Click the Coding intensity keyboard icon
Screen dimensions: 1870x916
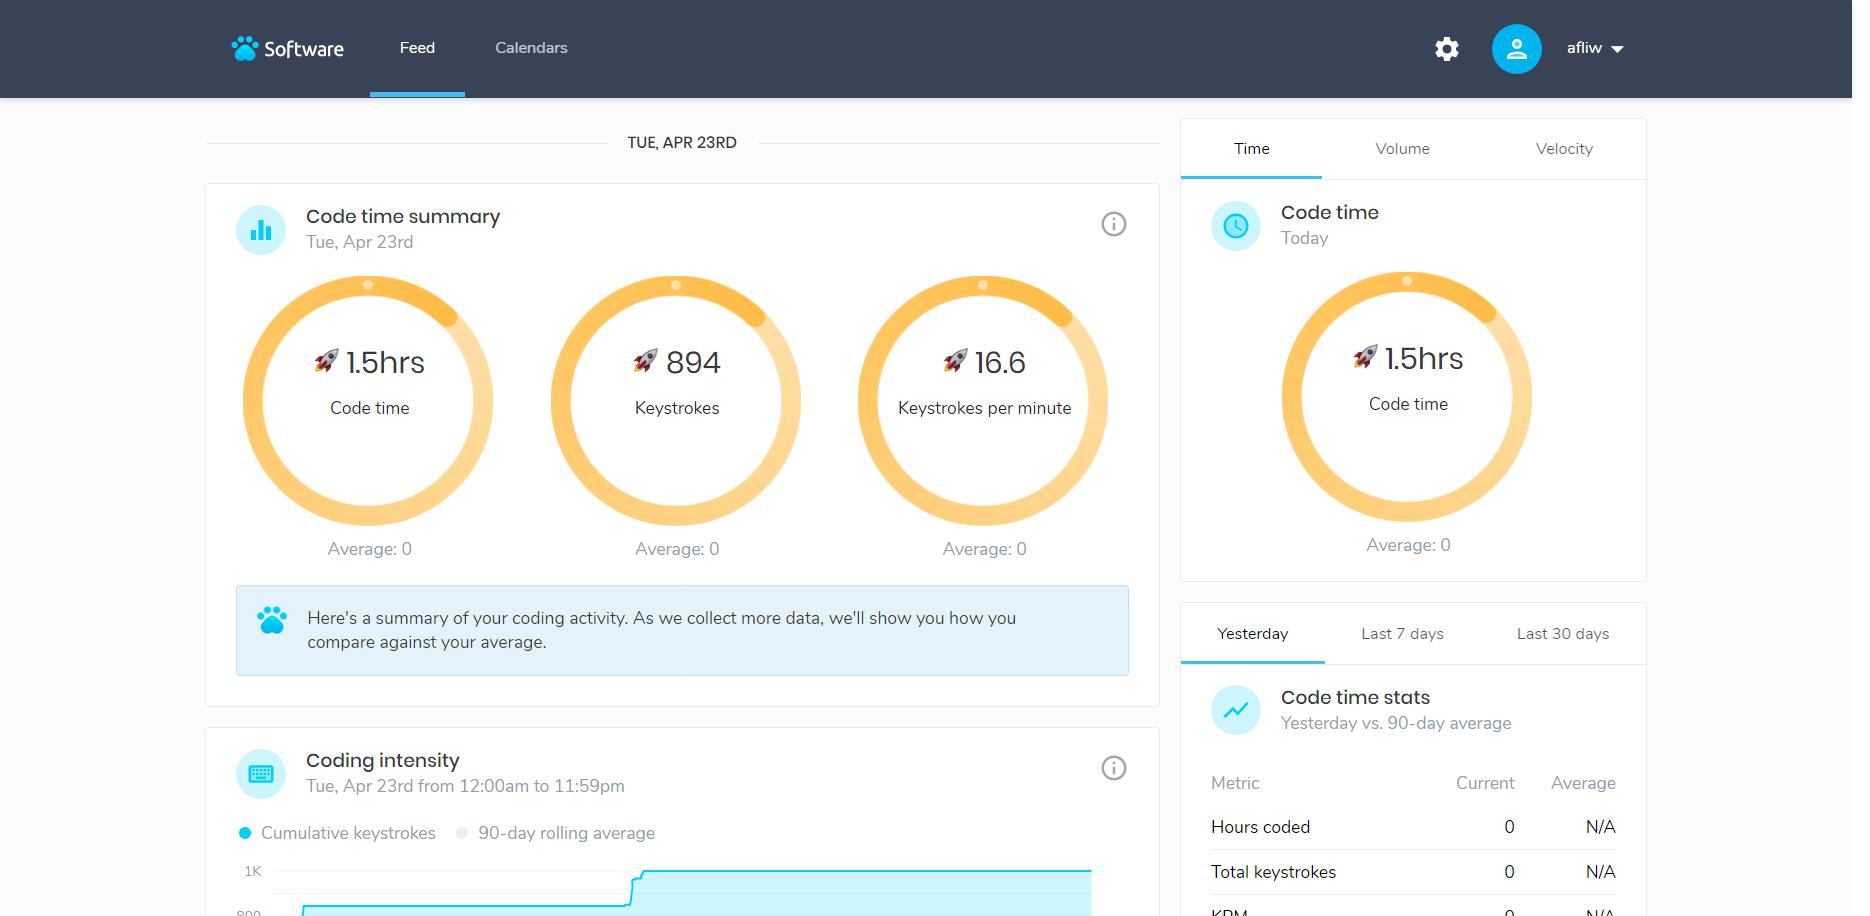click(x=261, y=774)
